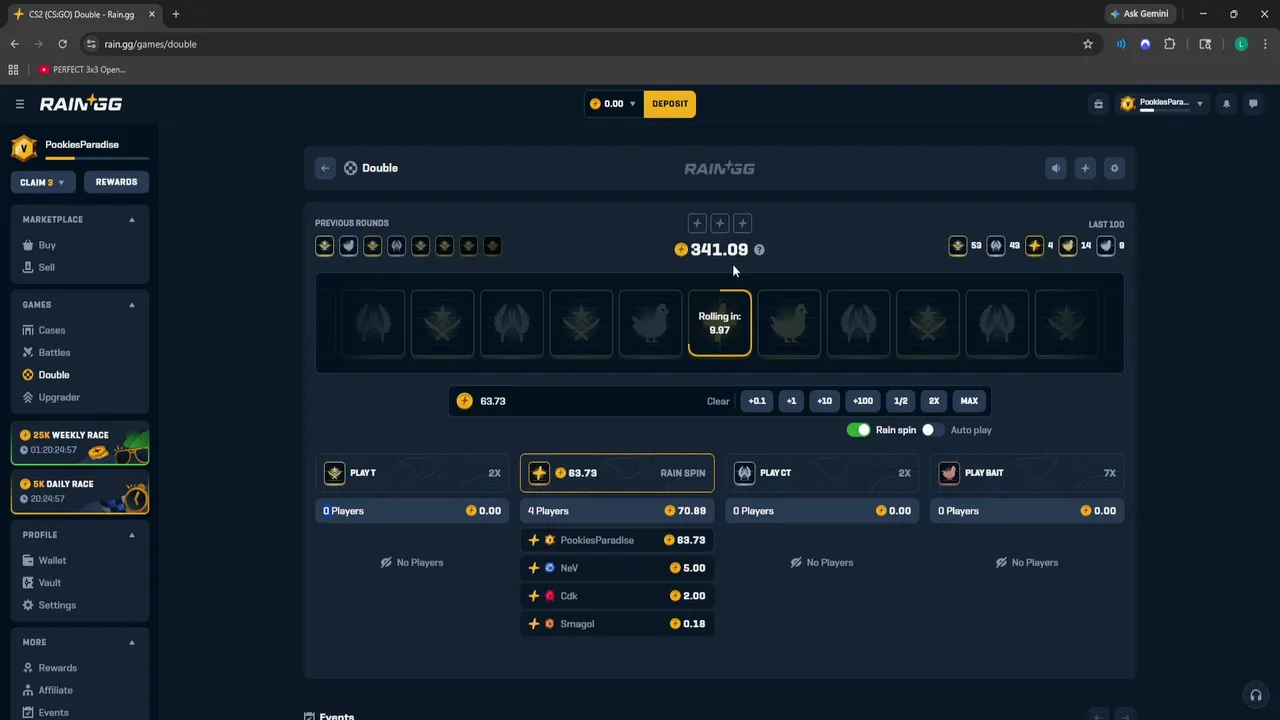Open the Upgrader game
Viewport: 1280px width, 720px height.
[58, 397]
